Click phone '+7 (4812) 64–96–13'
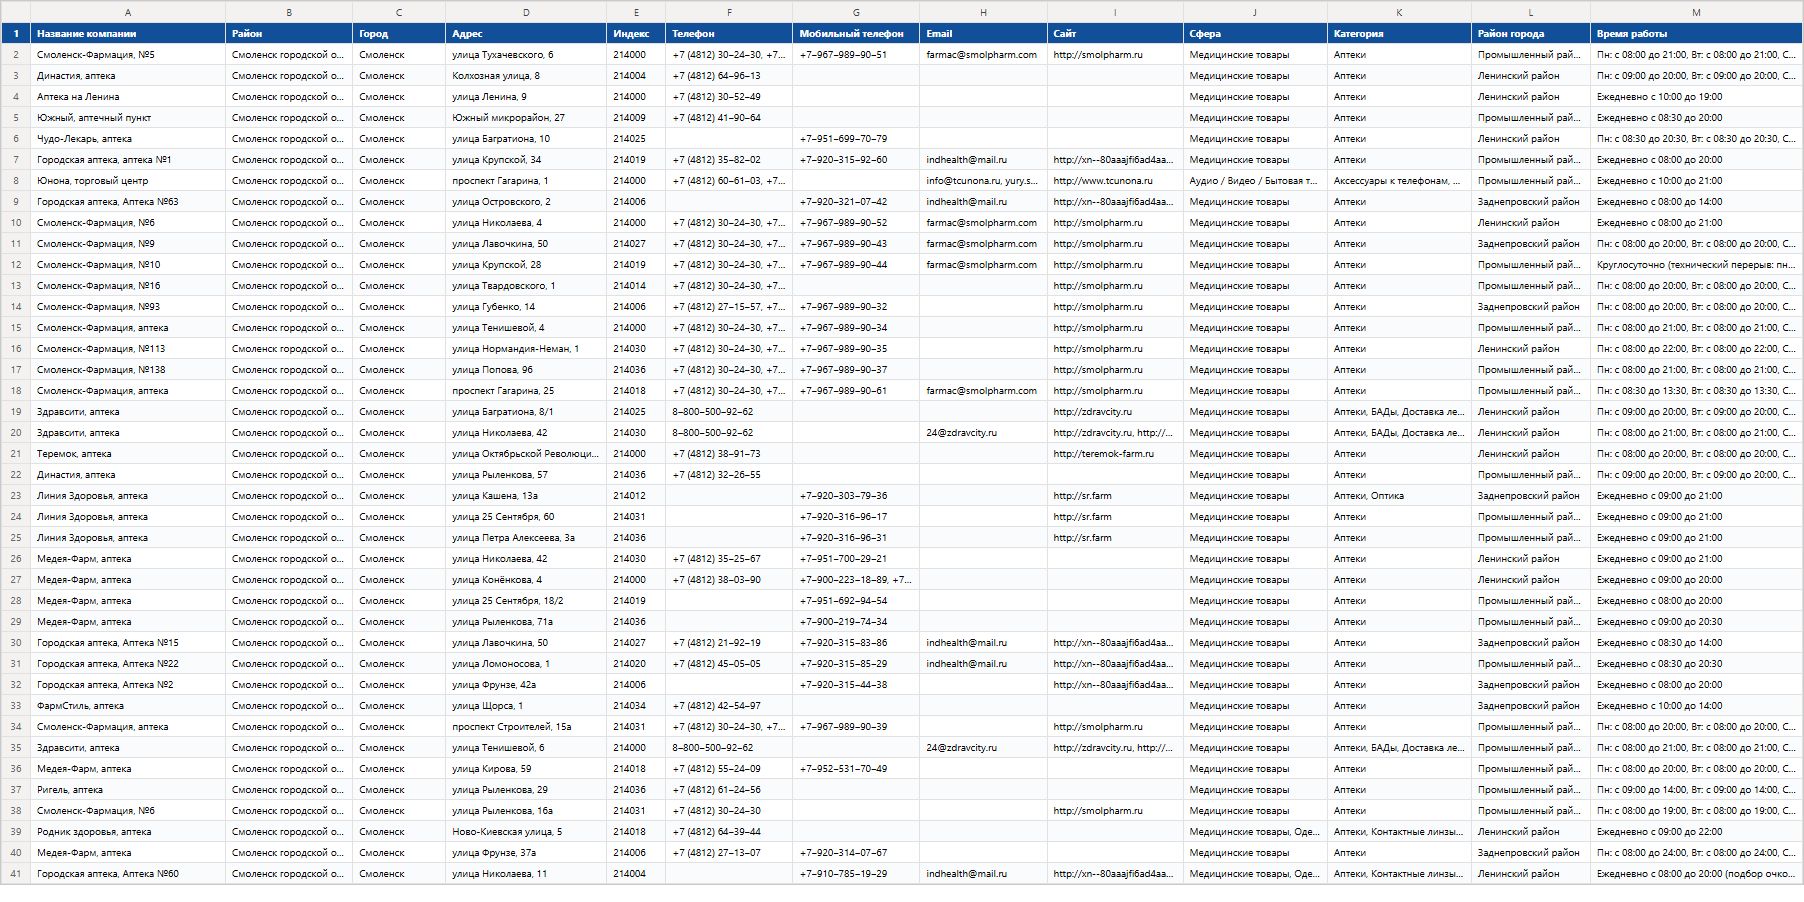The height and width of the screenshot is (902, 1804). pos(729,76)
